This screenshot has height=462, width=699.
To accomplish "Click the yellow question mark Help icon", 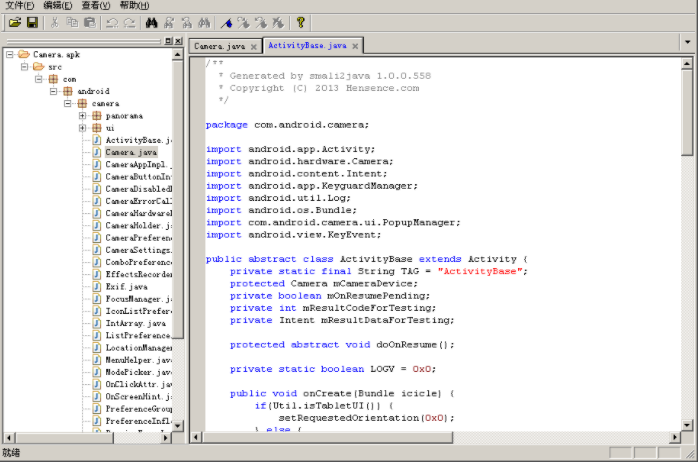I will click(x=300, y=22).
